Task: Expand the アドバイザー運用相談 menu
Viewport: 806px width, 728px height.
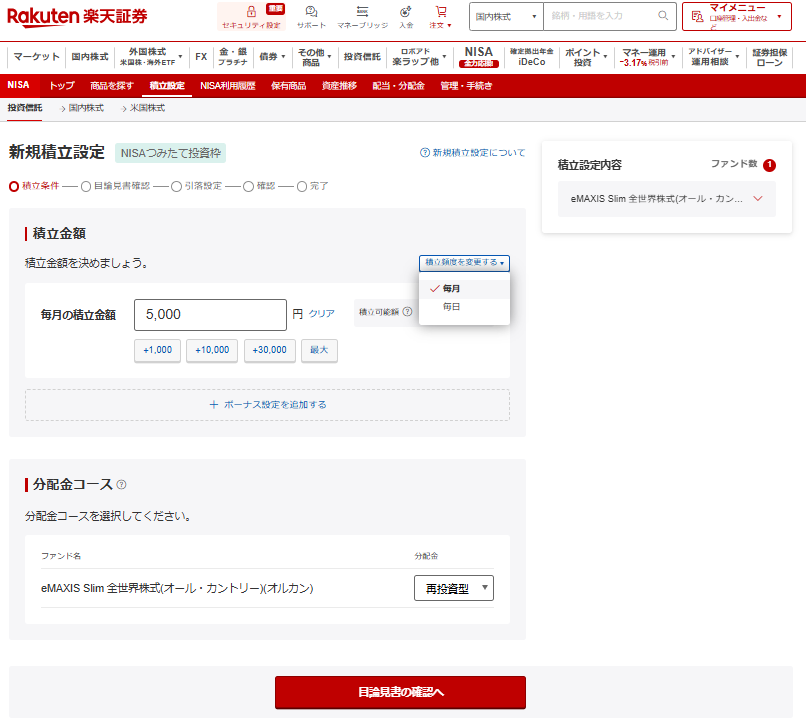Action: 713,57
